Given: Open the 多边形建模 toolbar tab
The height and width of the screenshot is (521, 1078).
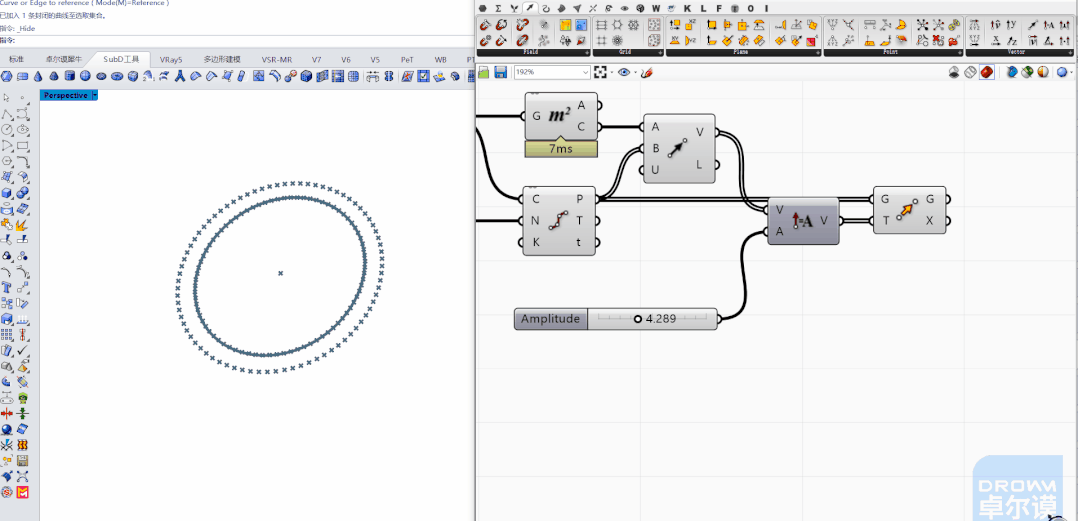Looking at the screenshot, I should tap(222, 60).
